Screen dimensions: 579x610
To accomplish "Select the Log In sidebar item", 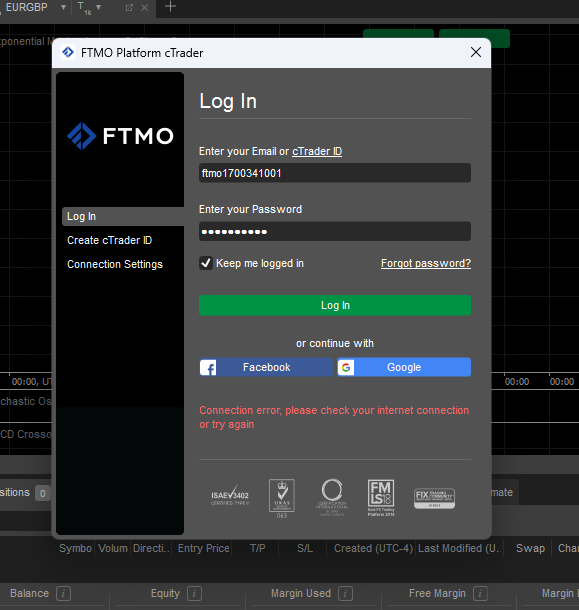I will [x=123, y=216].
